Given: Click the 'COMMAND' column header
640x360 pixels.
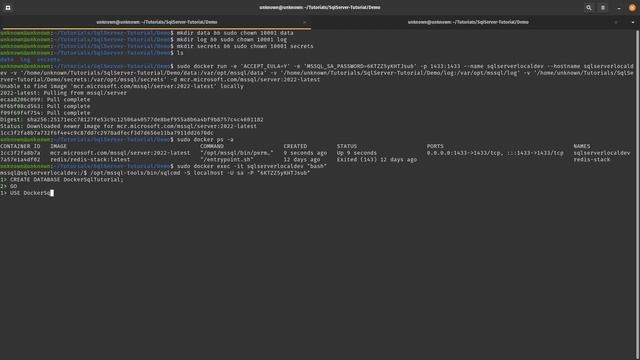Looking at the screenshot, I should pyautogui.click(x=212, y=146).
